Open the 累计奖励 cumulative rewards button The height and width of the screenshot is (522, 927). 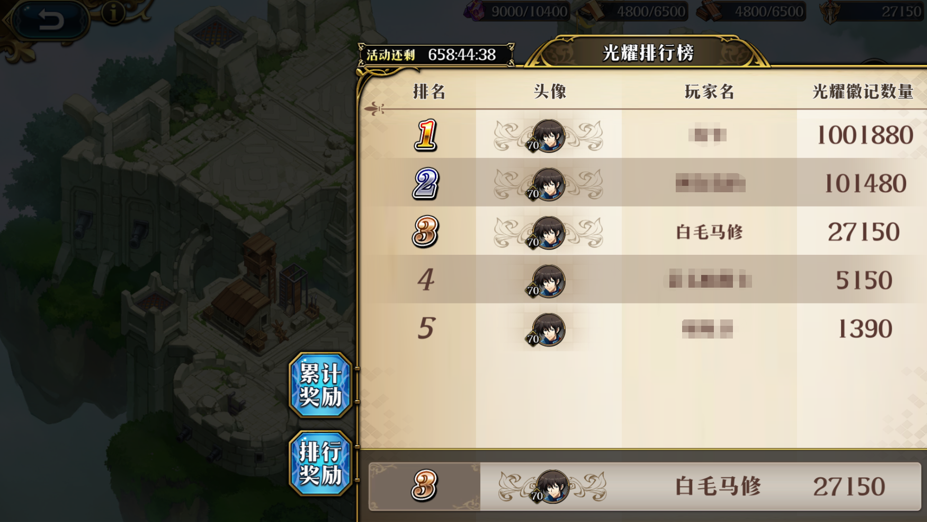coord(320,385)
